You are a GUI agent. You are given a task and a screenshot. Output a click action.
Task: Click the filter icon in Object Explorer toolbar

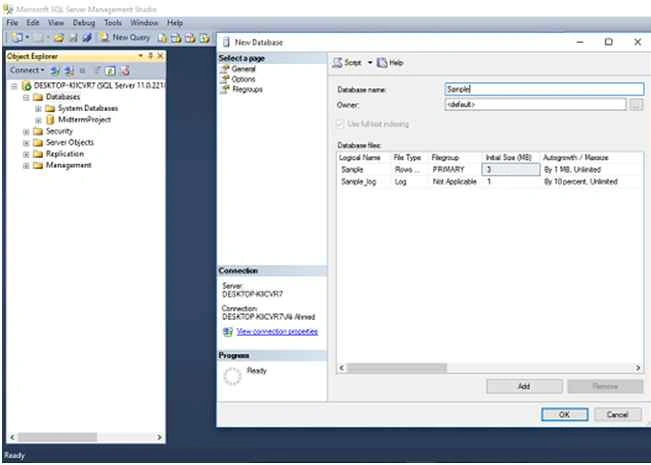point(97,71)
